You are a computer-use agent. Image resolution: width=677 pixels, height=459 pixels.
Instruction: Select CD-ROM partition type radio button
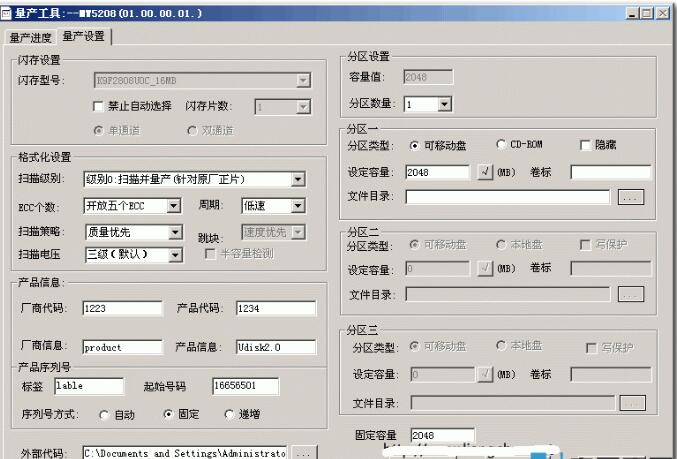point(500,146)
